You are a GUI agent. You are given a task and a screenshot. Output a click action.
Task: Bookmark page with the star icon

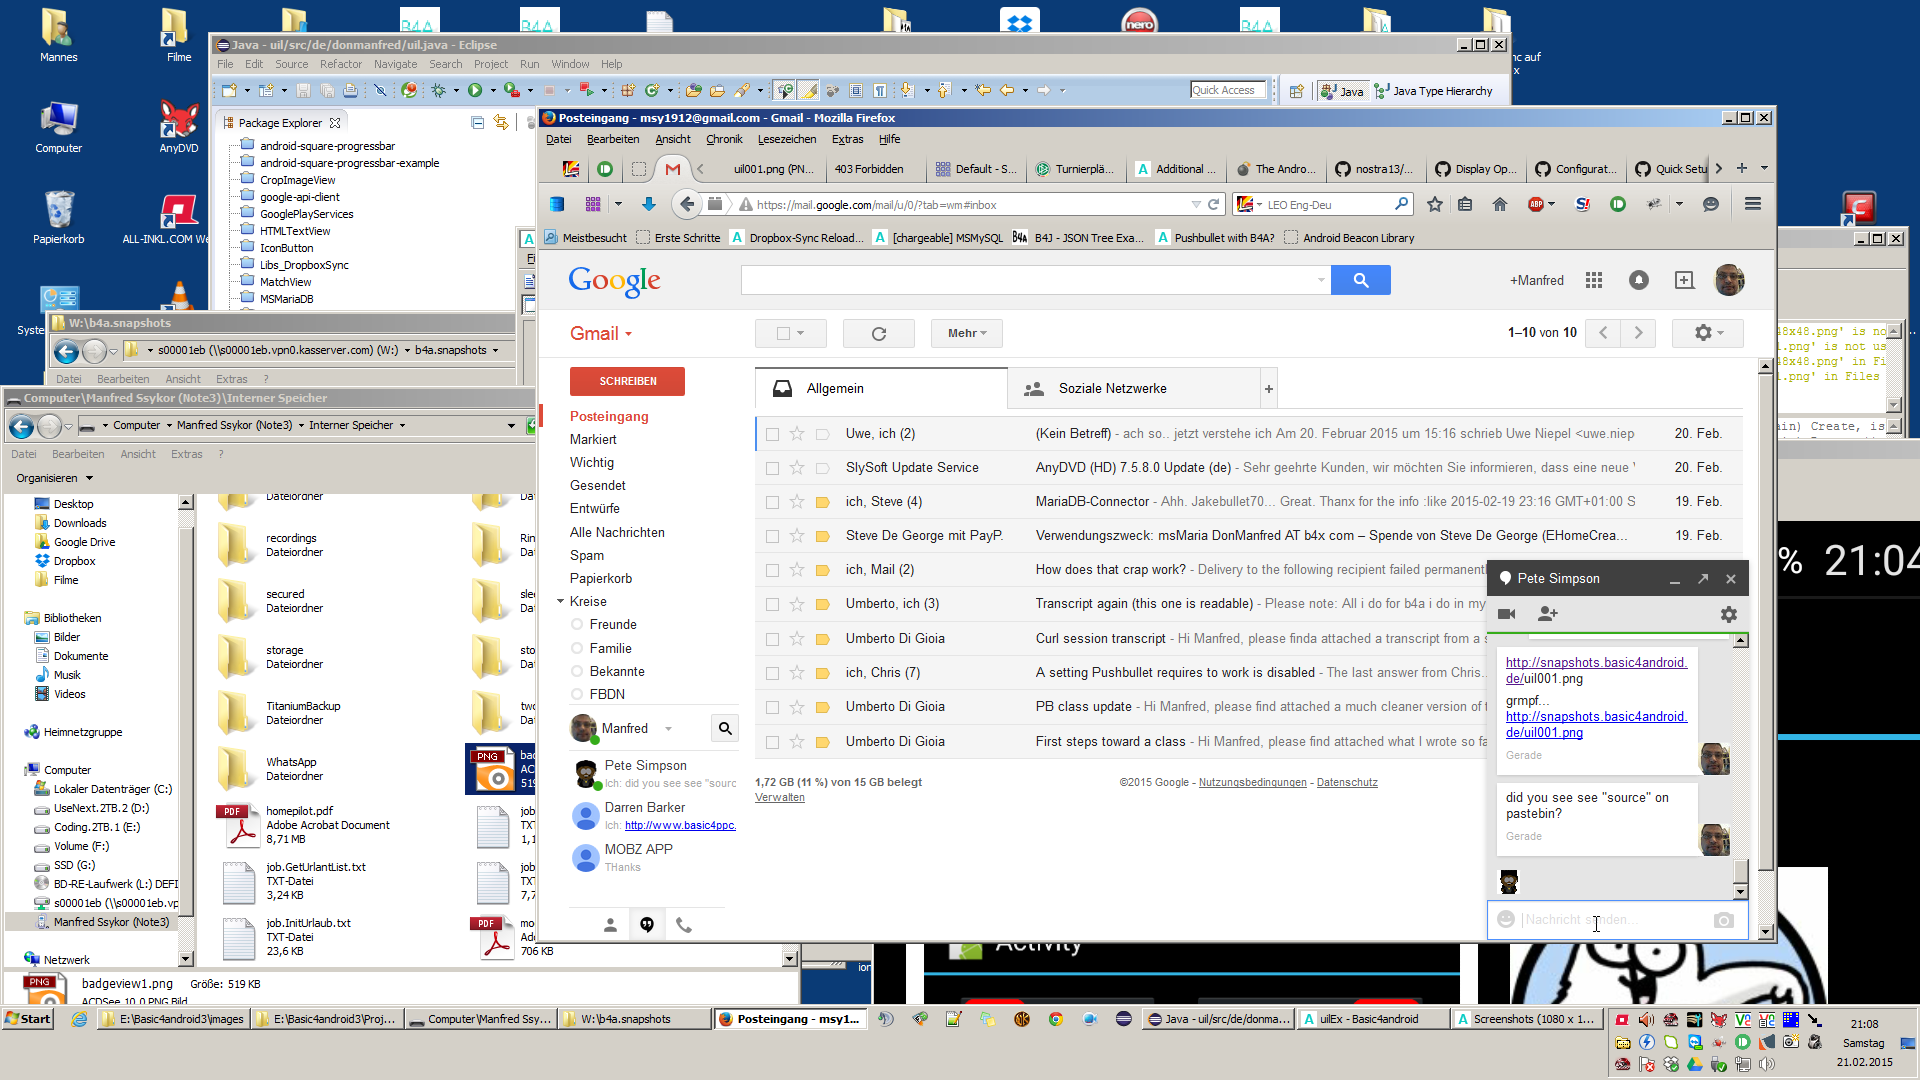pos(1434,204)
